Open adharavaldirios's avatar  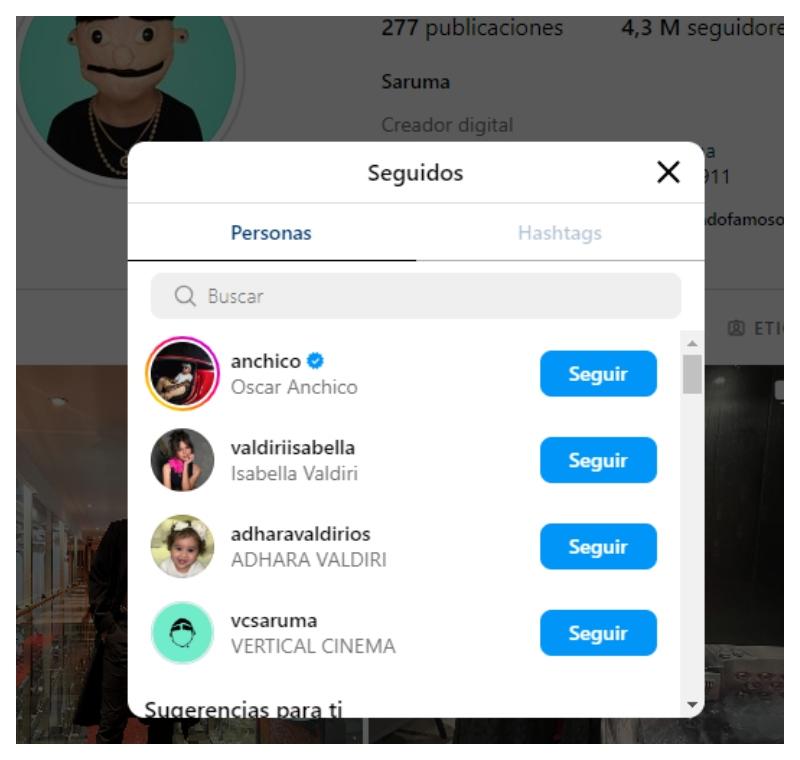pos(183,546)
